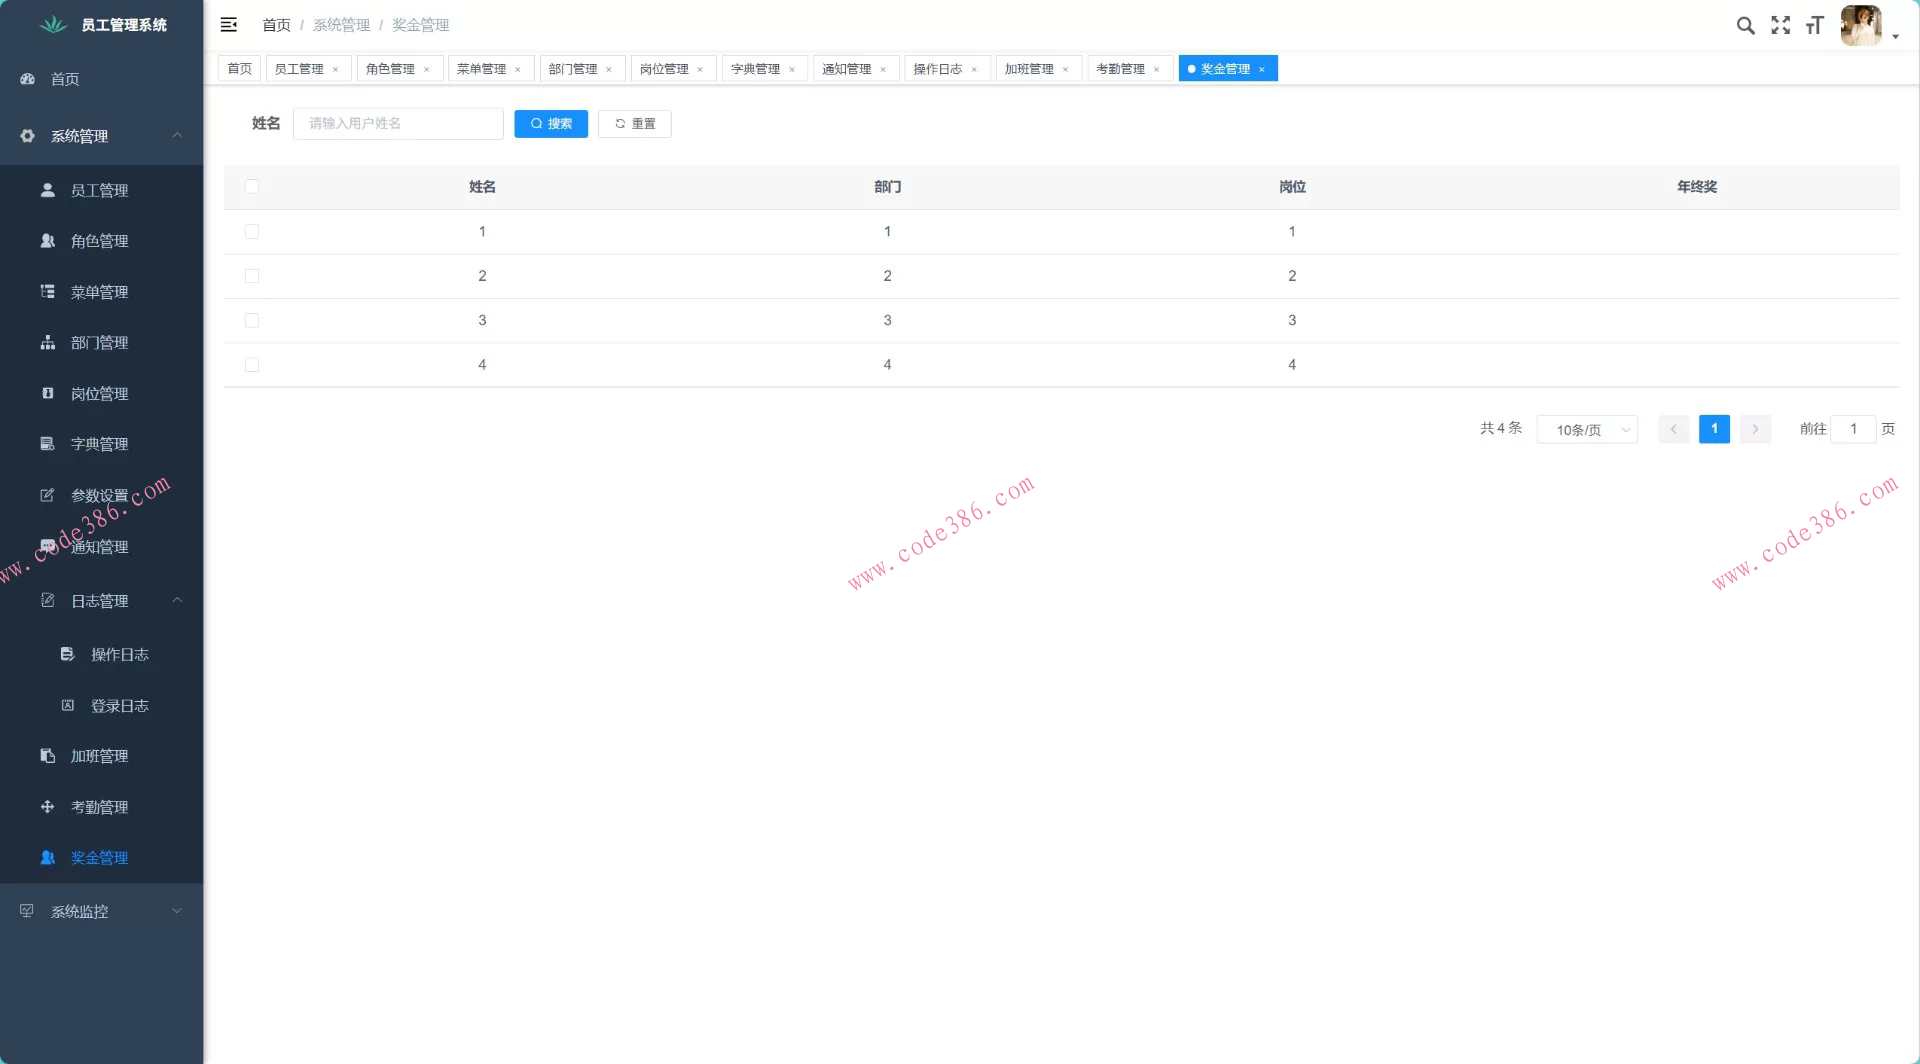Viewport: 1920px width, 1064px height.
Task: Click the 首页 breadcrumb link
Action: [276, 25]
